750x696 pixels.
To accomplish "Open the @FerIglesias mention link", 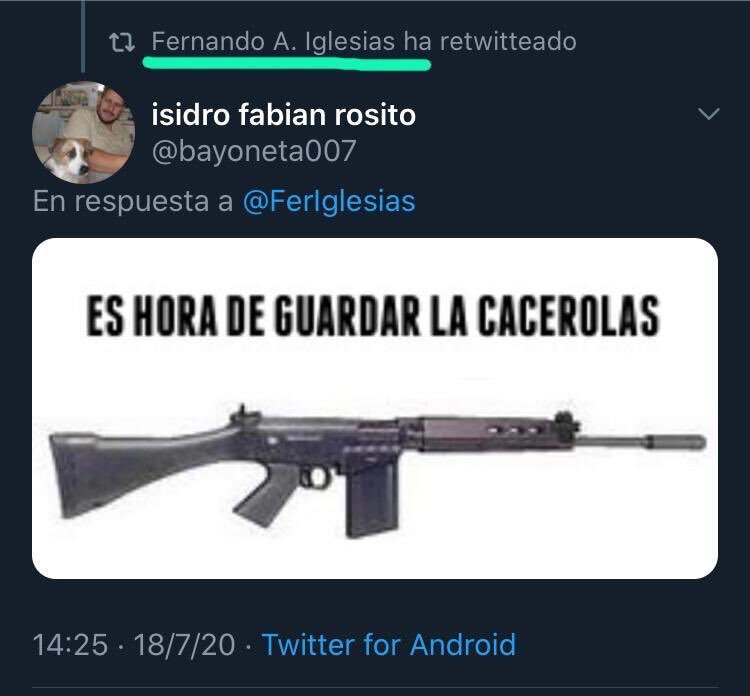I will point(329,201).
